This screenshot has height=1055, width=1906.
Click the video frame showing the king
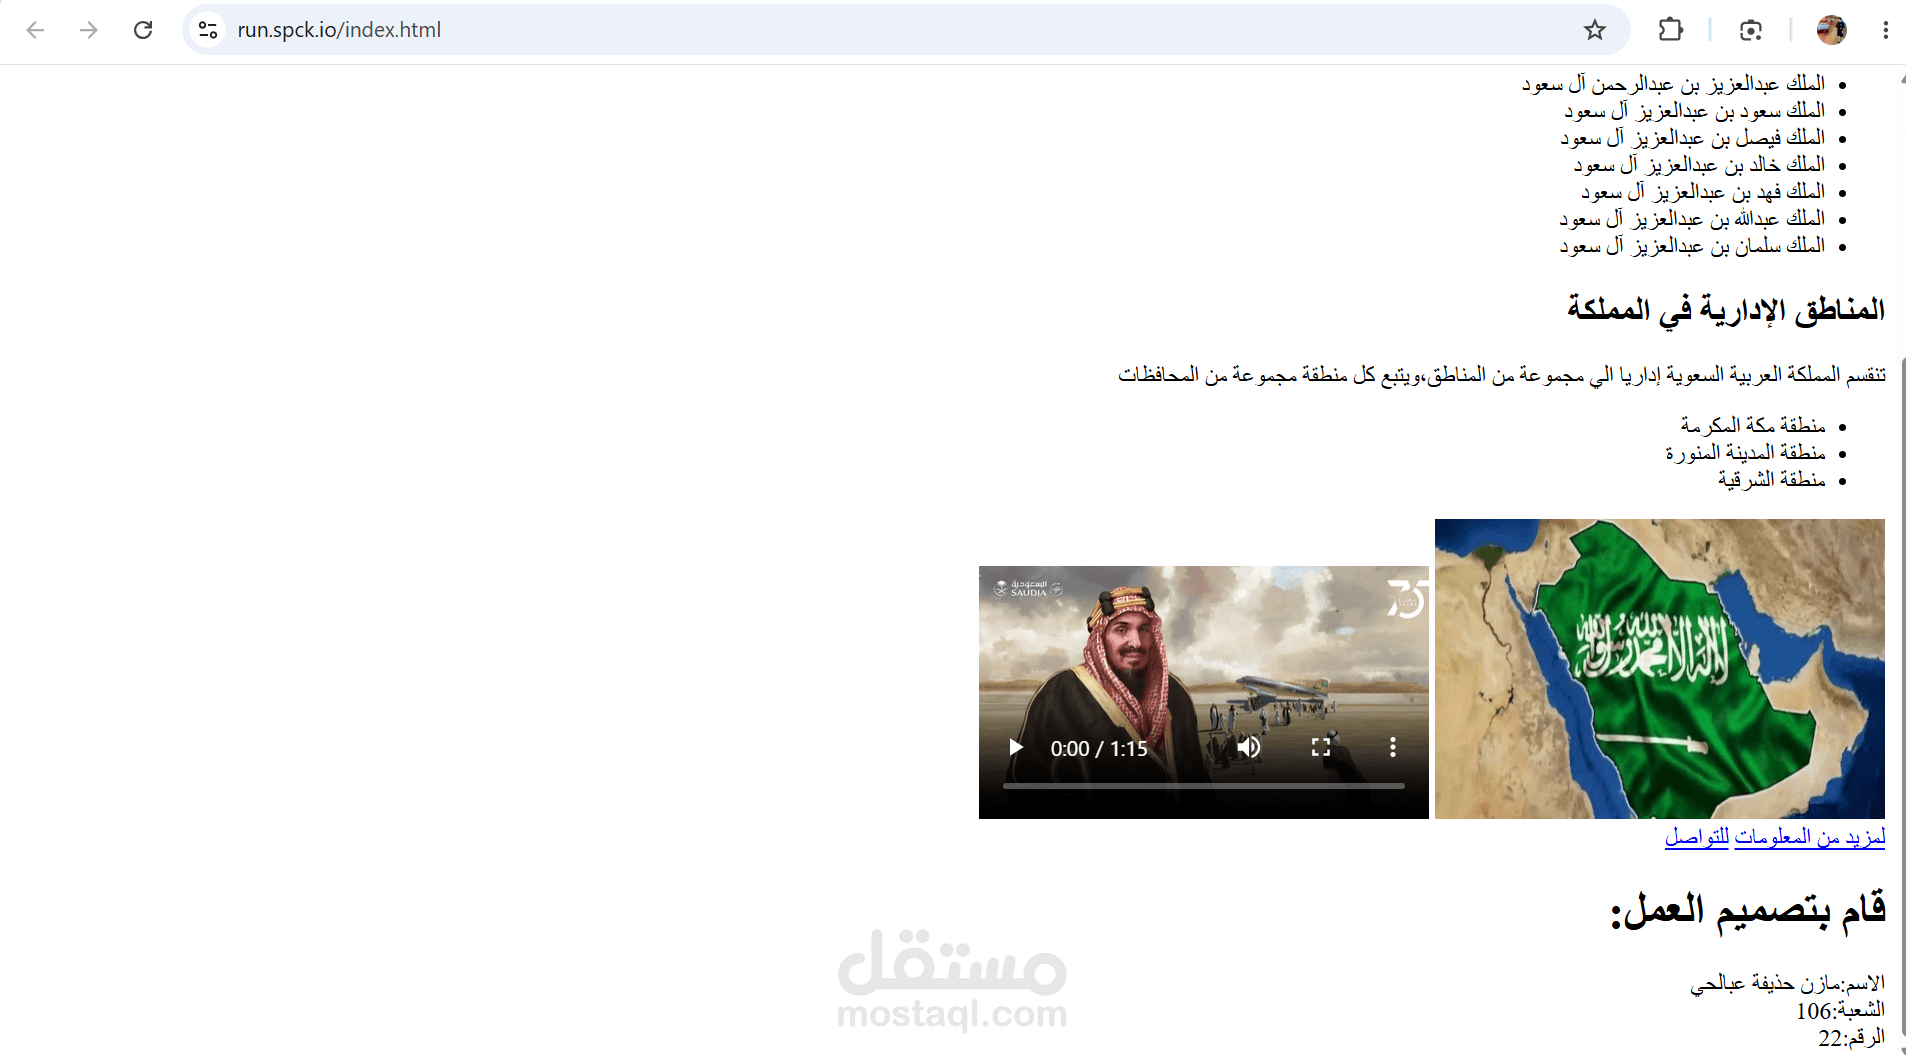1204,692
